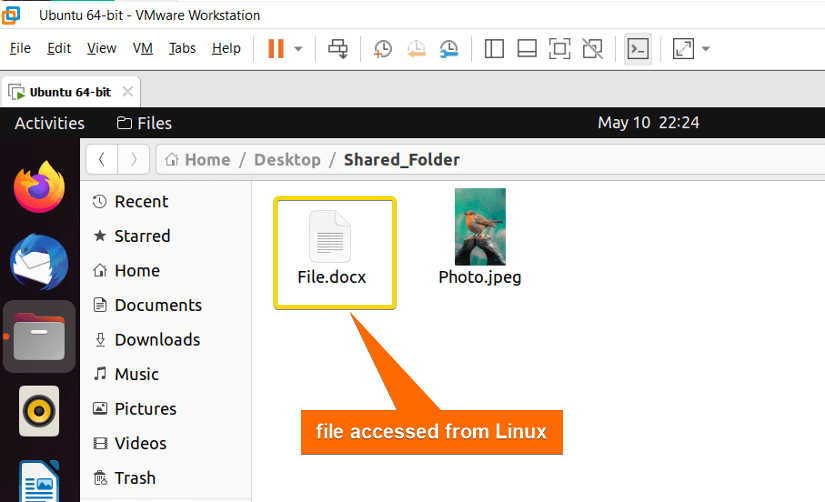
Task: Open the snapshot manager
Action: tap(449, 49)
